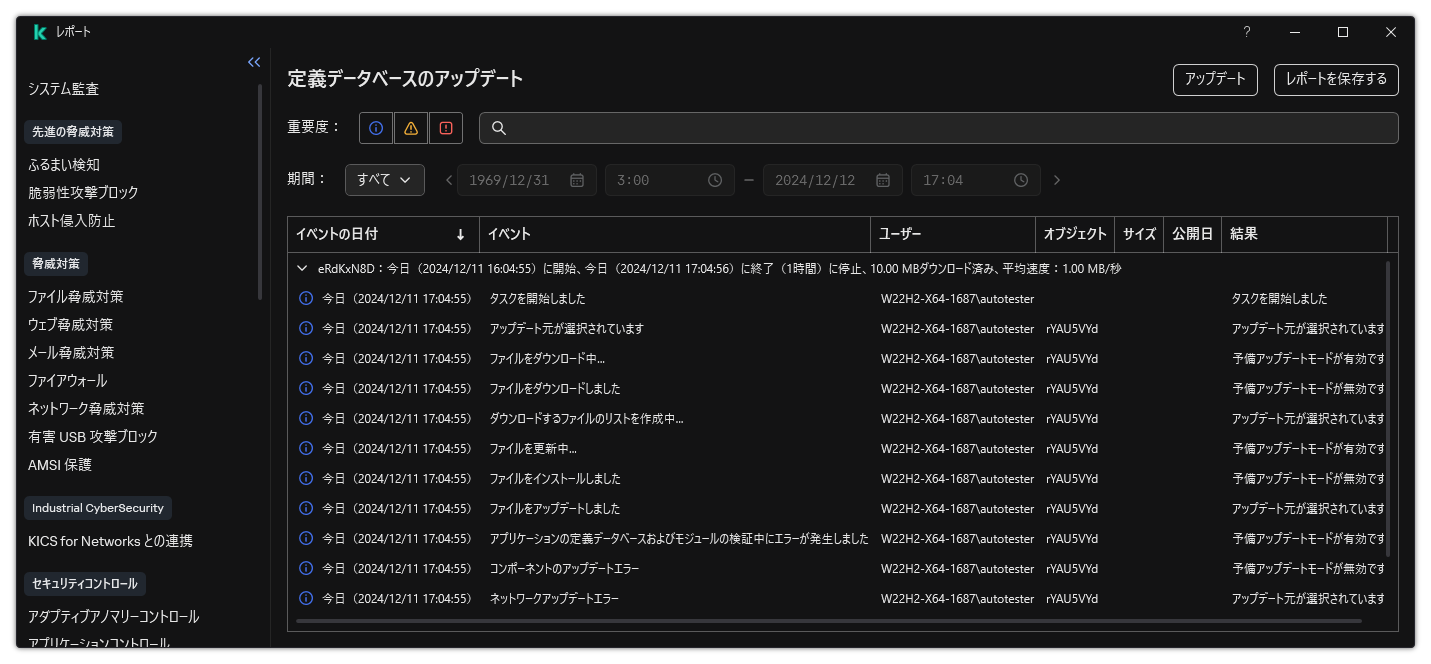Image resolution: width=1431 pixels, height=664 pixels.
Task: Click レポートを保存する to save the report
Action: click(x=1335, y=80)
